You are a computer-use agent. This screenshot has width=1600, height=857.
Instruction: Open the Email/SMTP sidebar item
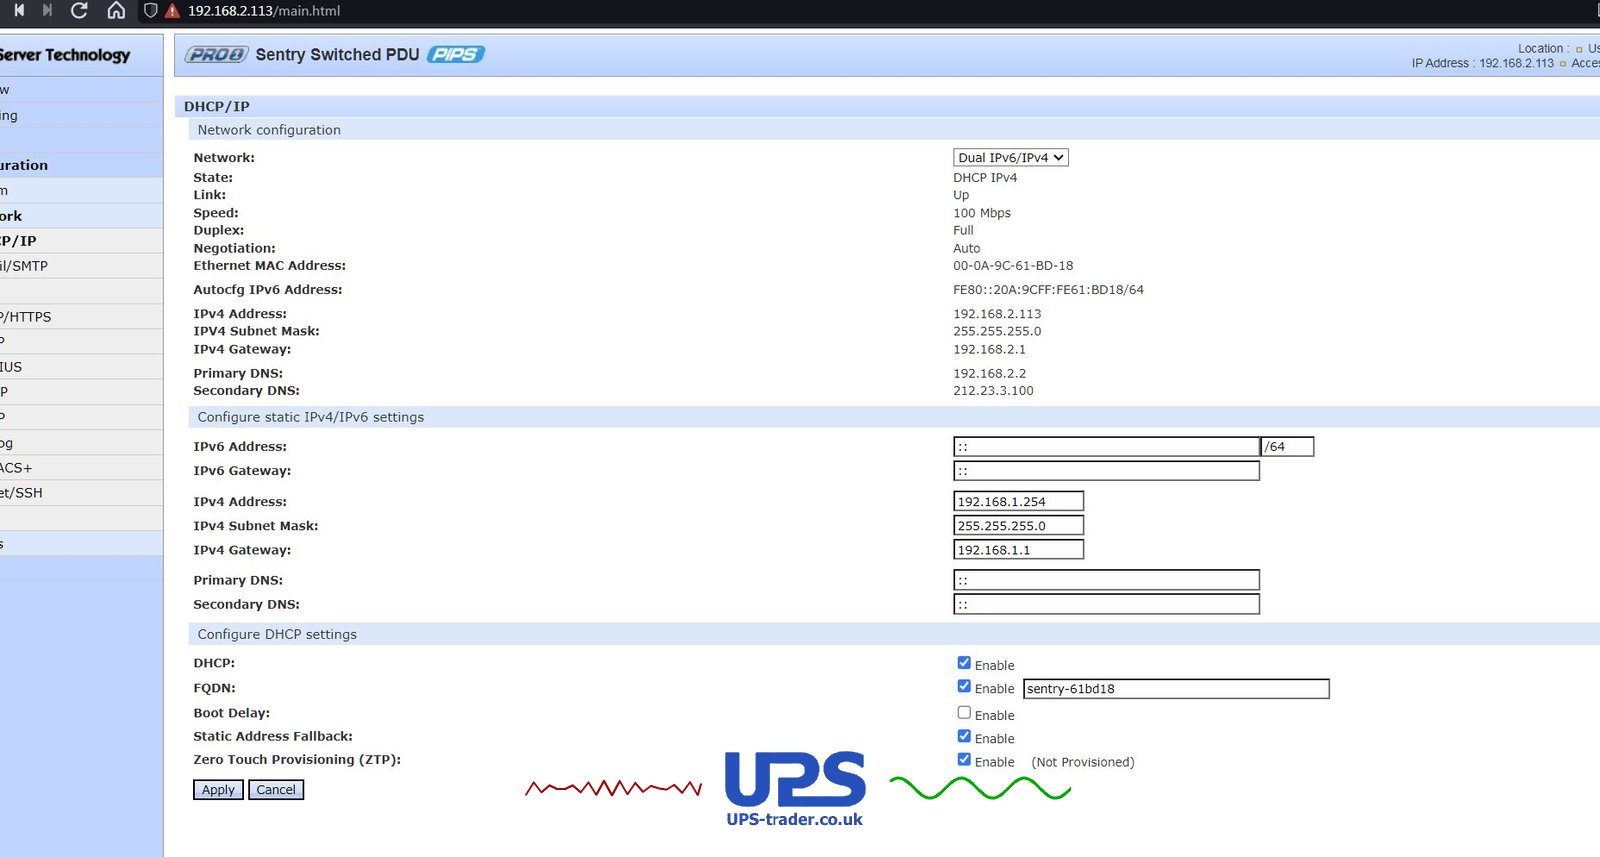tap(81, 266)
